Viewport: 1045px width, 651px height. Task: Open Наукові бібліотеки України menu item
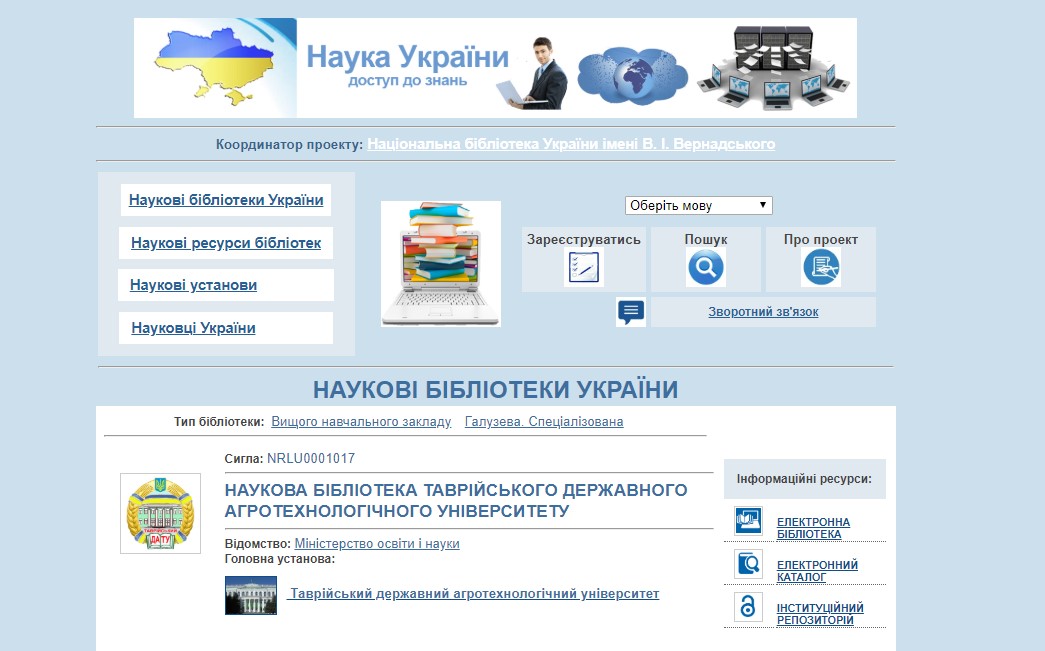226,200
